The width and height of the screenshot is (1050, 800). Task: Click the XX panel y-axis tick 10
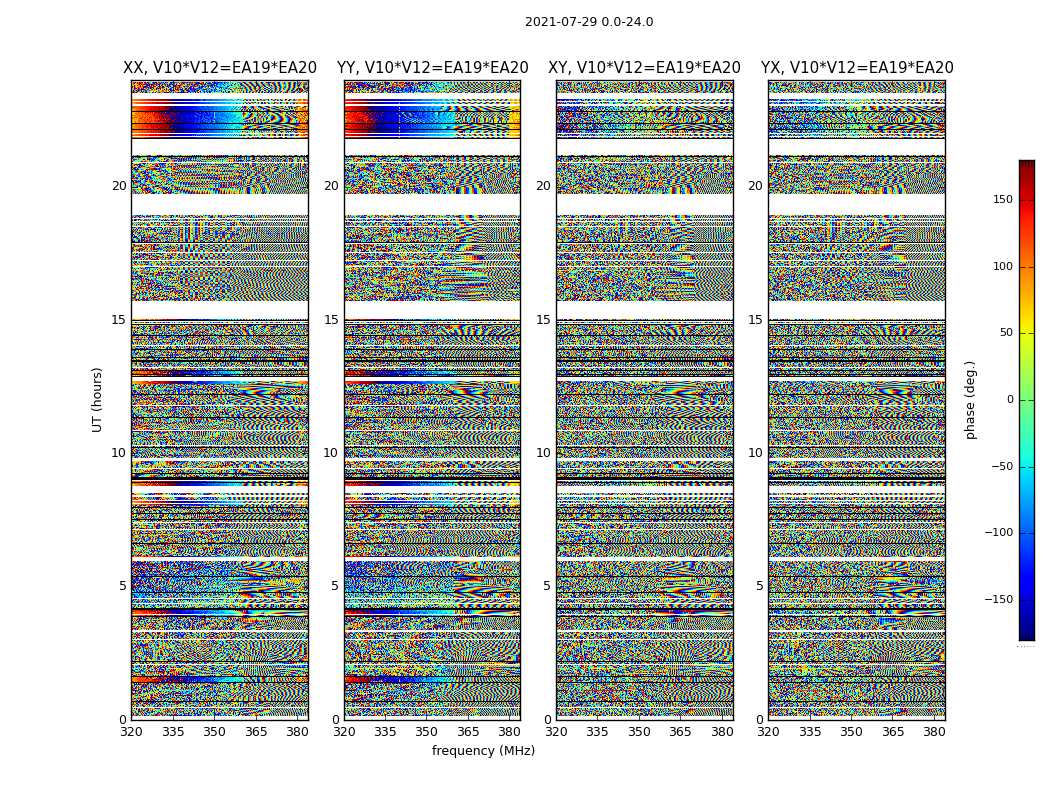pos(119,453)
